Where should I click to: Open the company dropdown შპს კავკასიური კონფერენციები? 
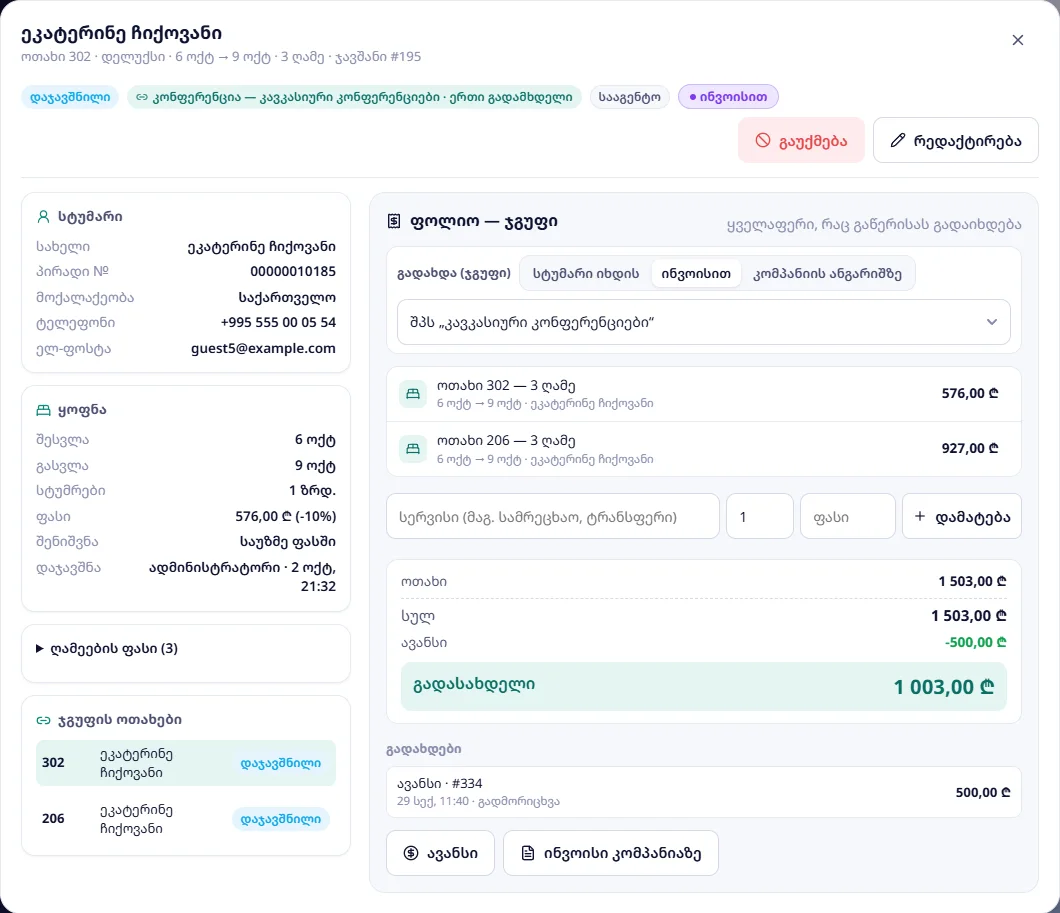[704, 322]
